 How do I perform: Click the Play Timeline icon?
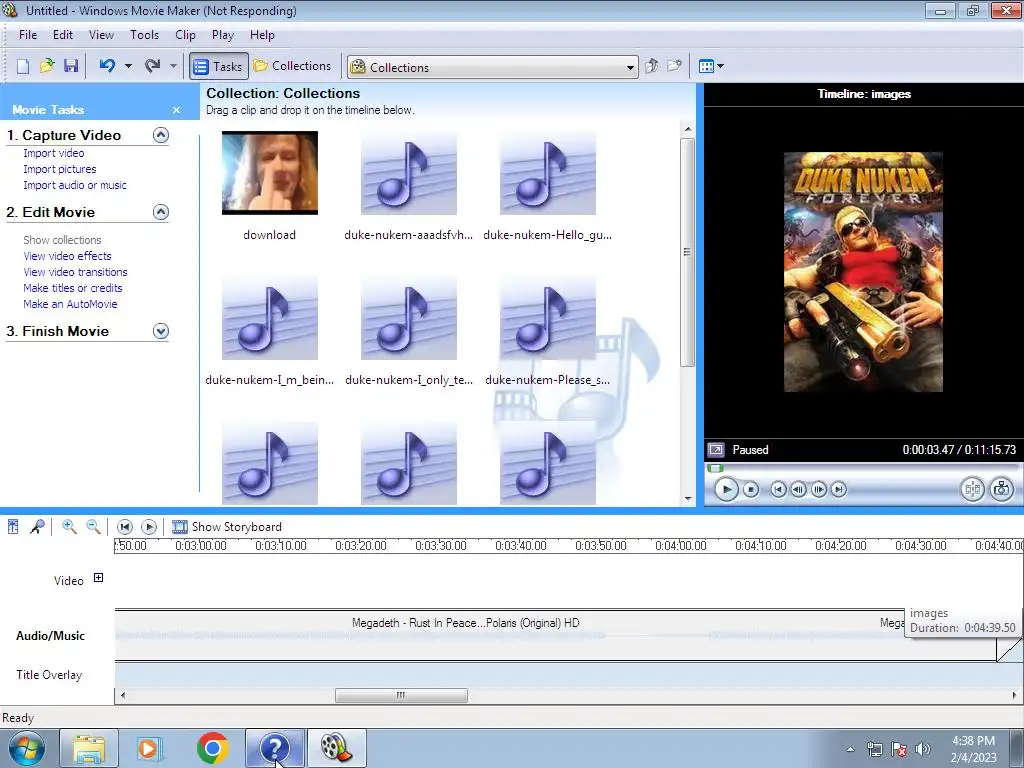tap(149, 526)
